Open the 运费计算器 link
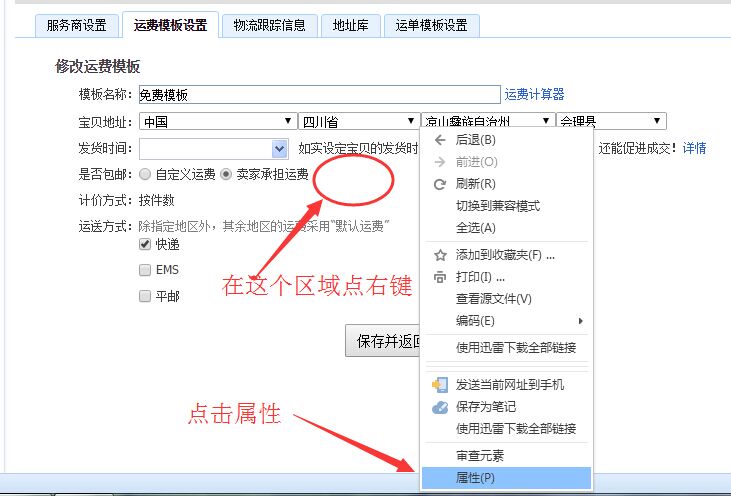 click(535, 95)
